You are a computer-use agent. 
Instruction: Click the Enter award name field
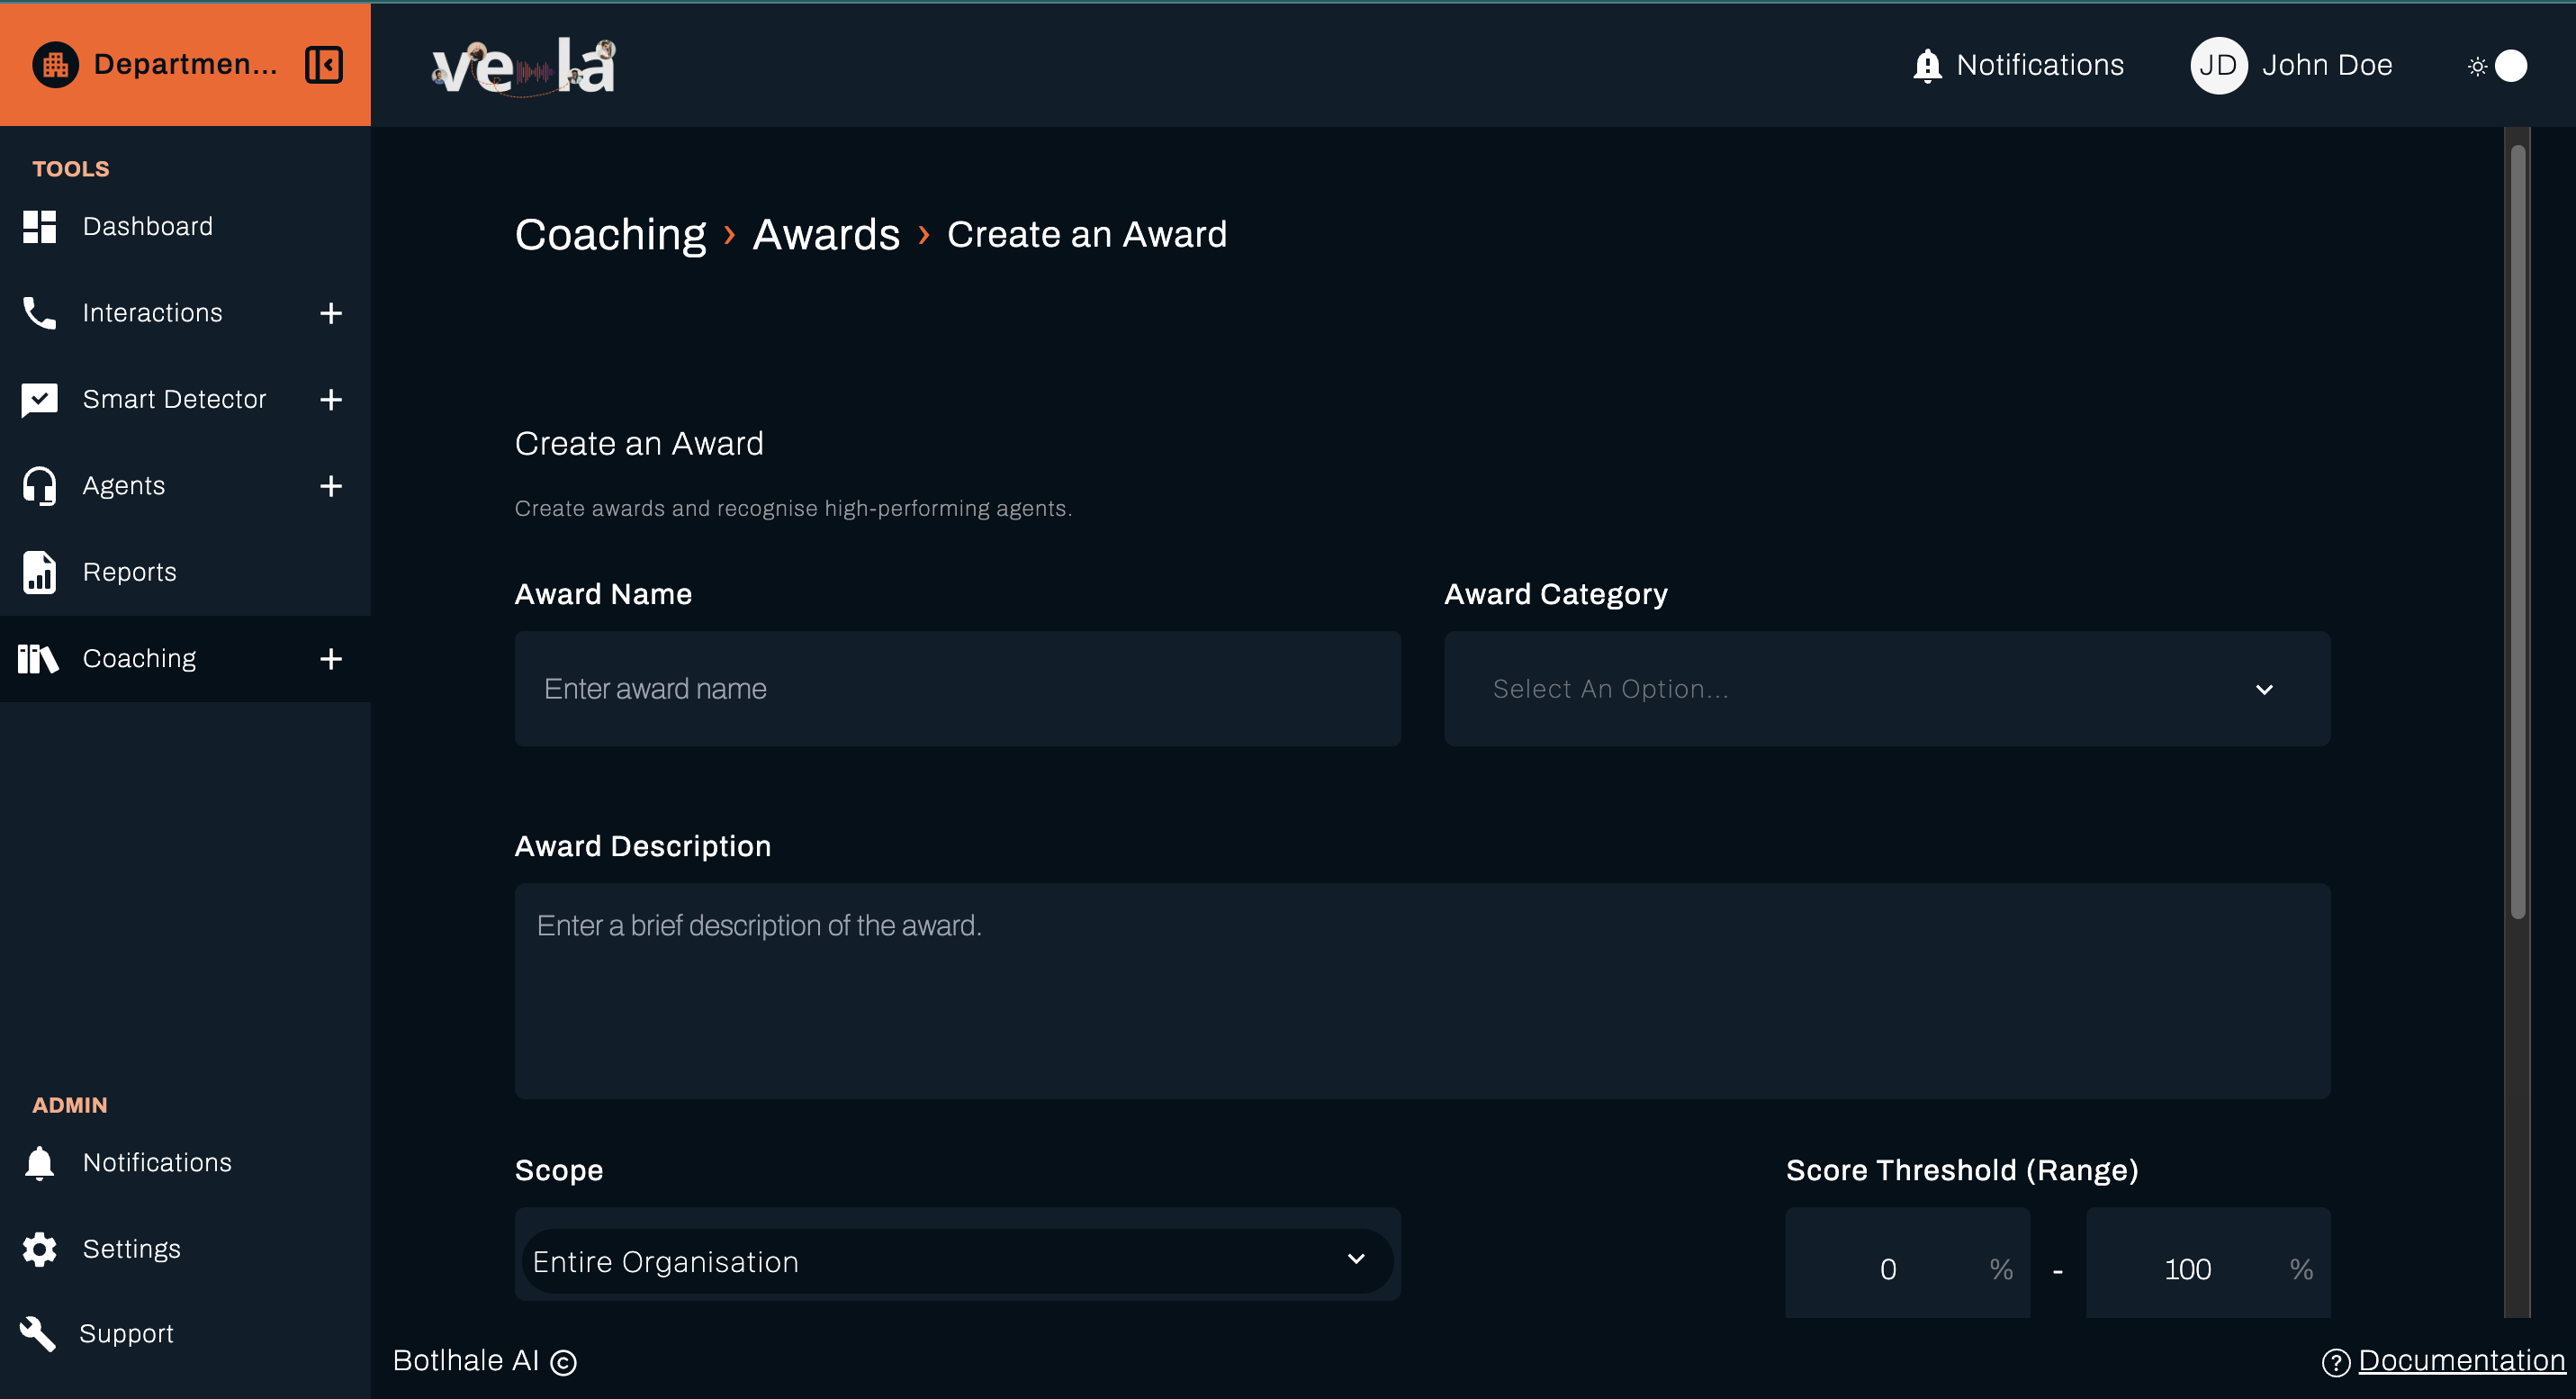[956, 688]
